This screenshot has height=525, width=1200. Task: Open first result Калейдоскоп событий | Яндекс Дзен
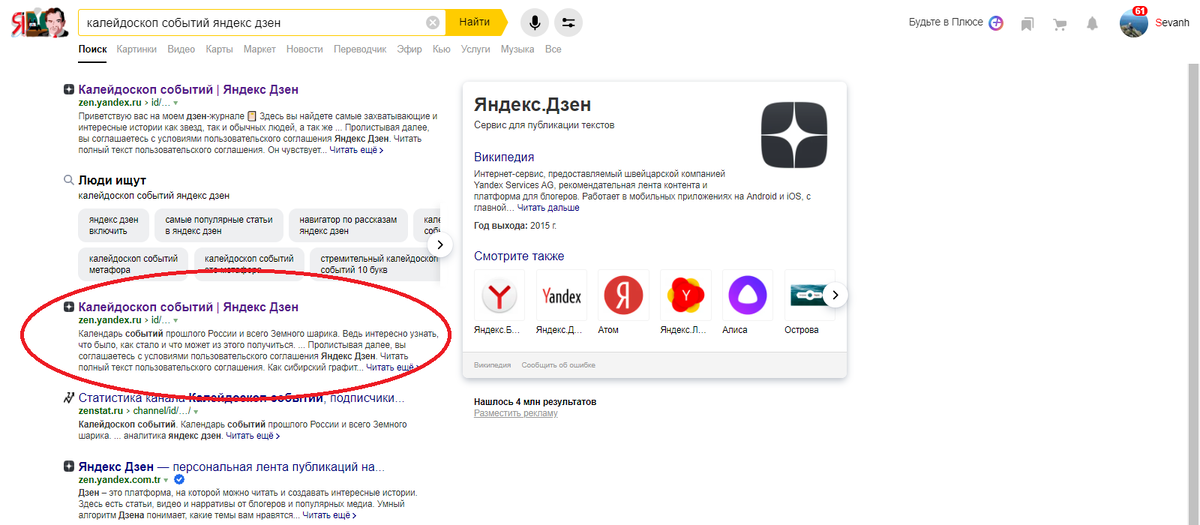click(x=188, y=89)
